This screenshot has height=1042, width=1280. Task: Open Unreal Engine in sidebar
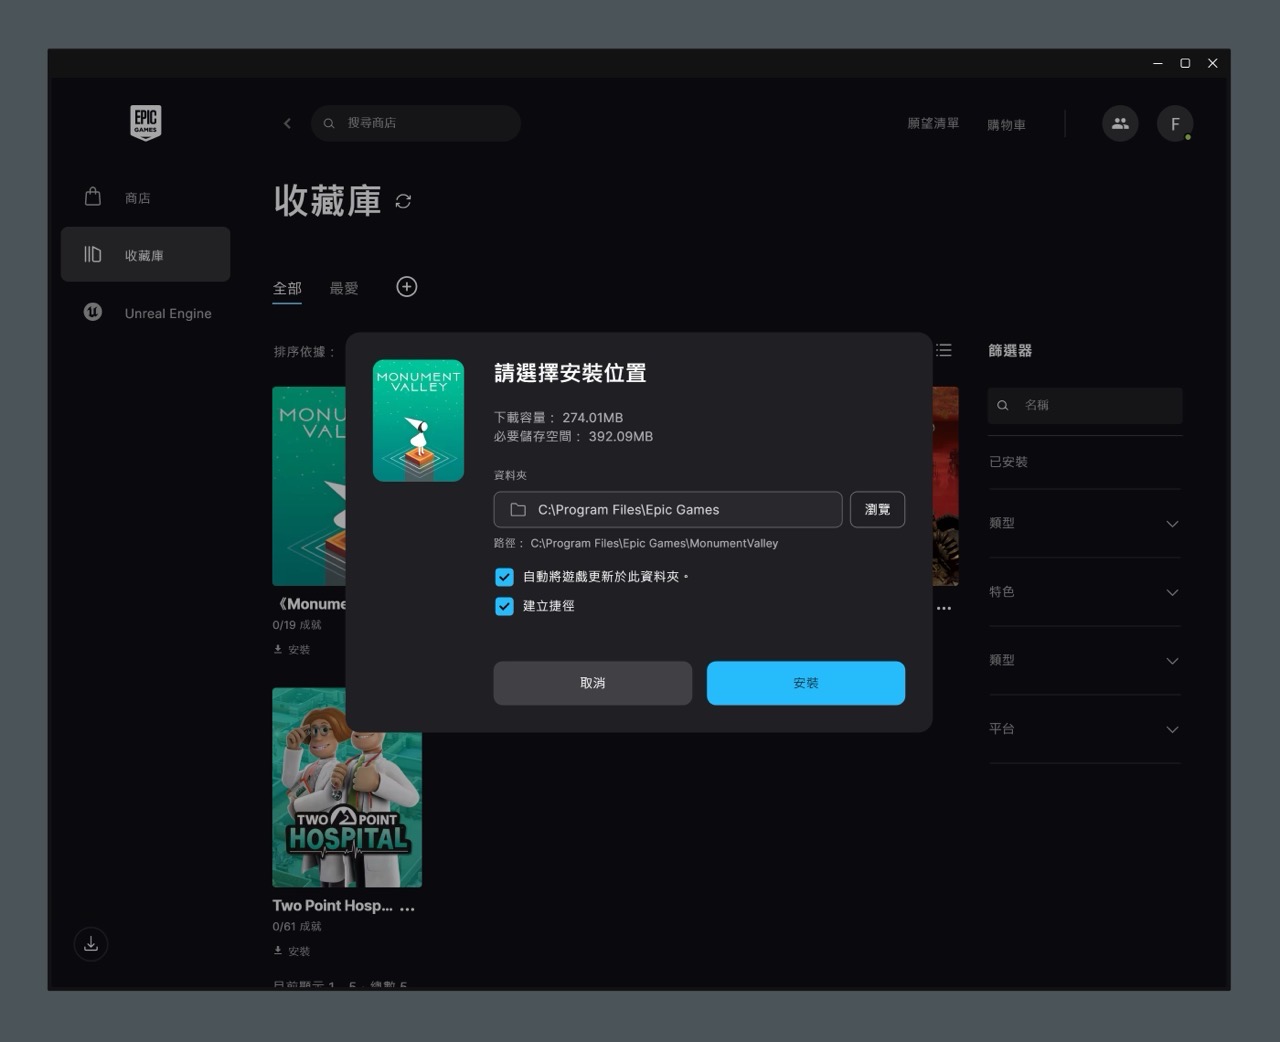pos(146,312)
